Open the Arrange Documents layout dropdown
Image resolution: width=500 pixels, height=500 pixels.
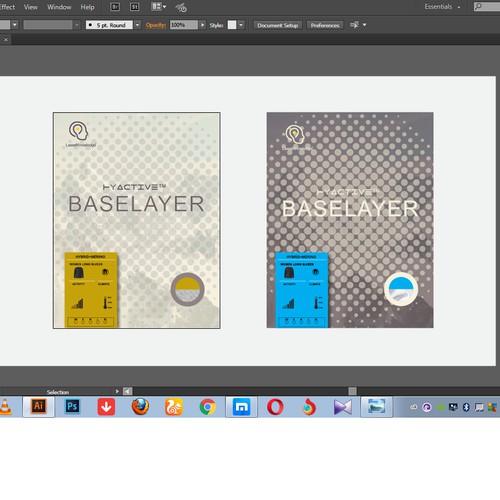[x=159, y=7]
